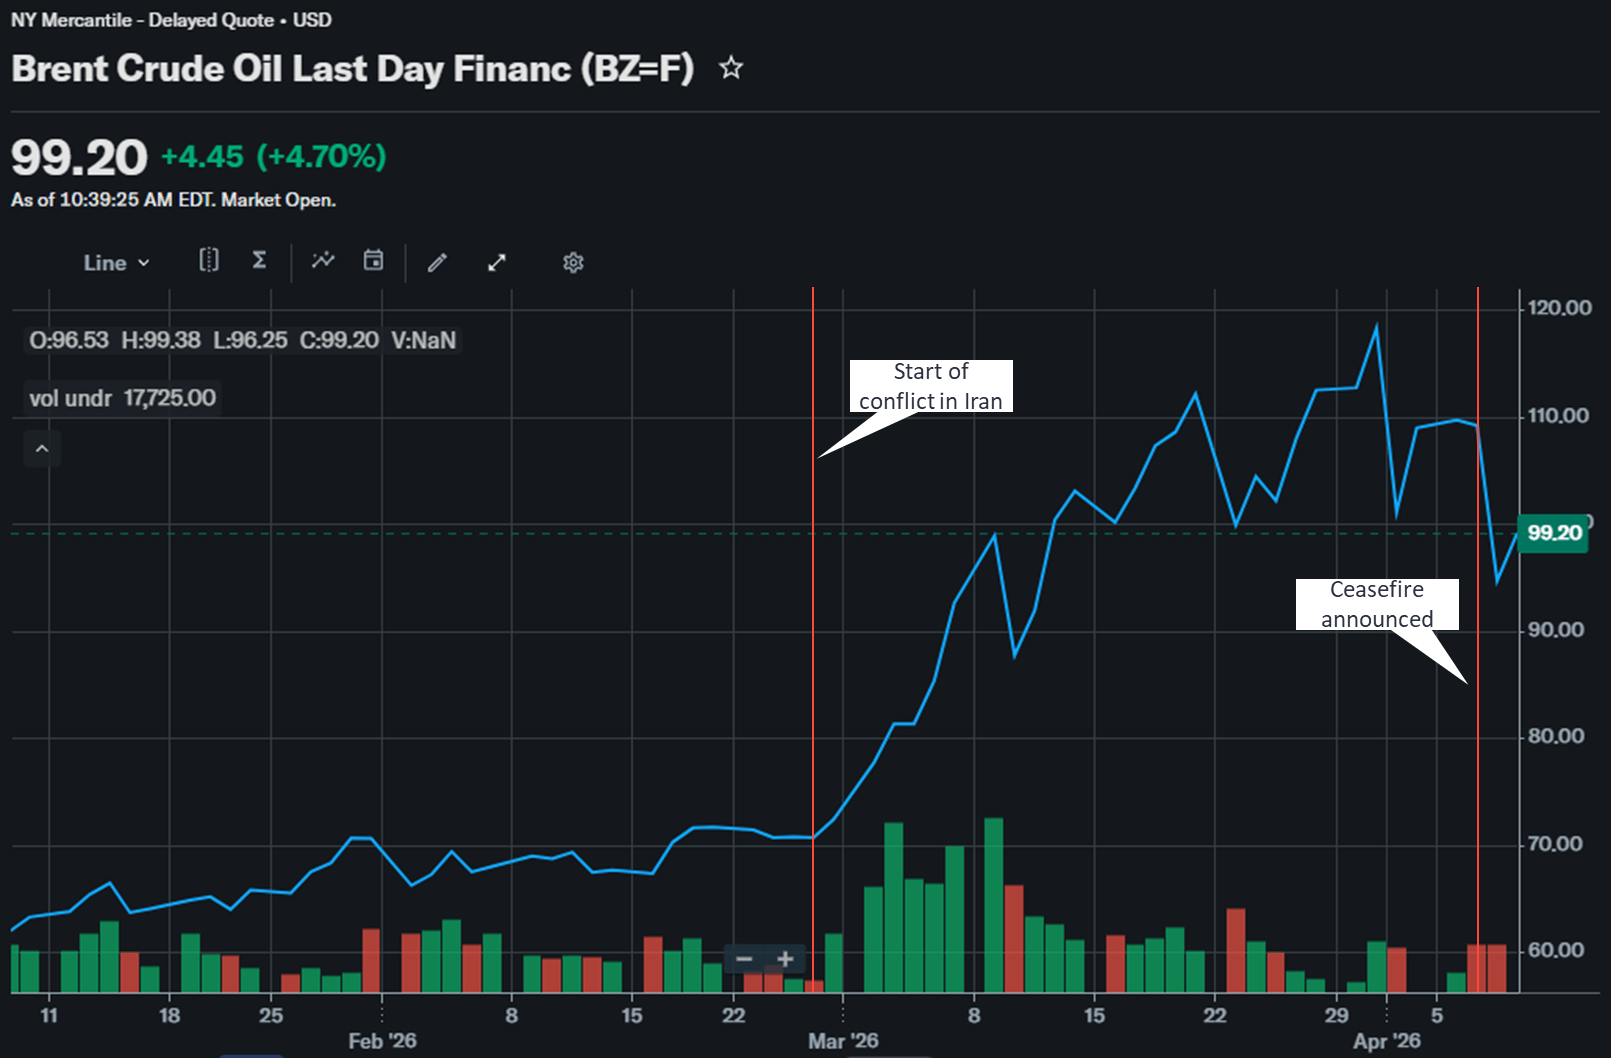Viewport: 1611px width, 1058px height.
Task: Open the sigma statistics tool
Action: (x=259, y=261)
